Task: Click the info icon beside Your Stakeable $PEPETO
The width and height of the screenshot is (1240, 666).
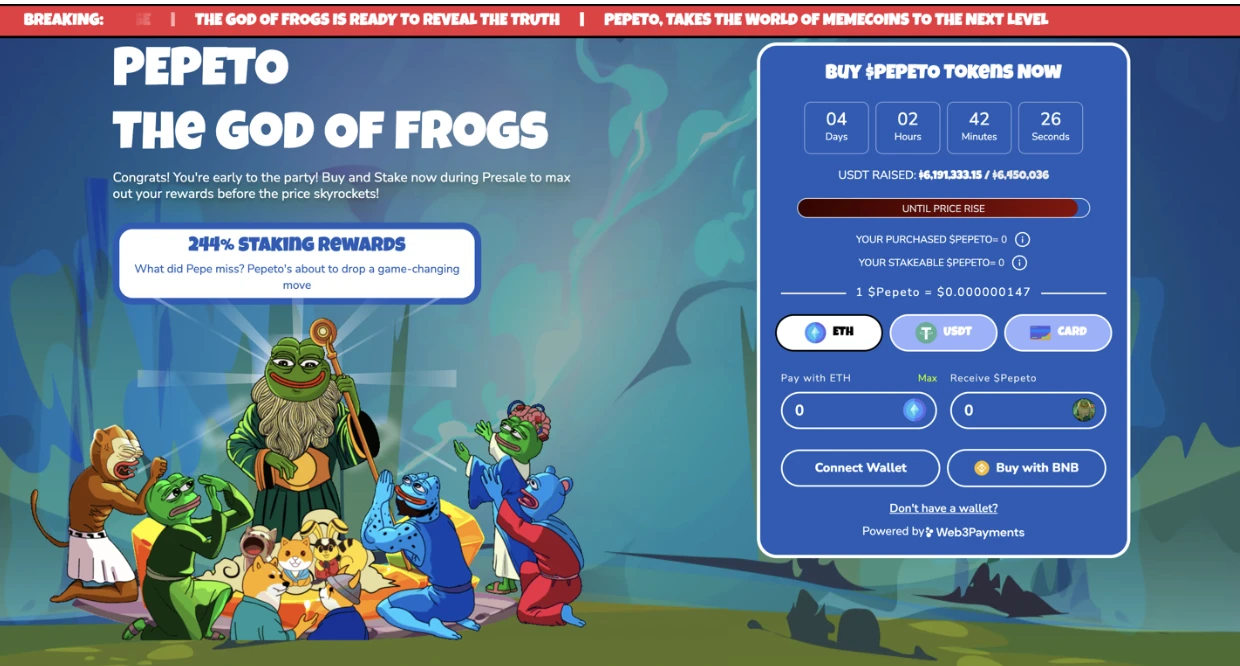Action: coord(1019,263)
